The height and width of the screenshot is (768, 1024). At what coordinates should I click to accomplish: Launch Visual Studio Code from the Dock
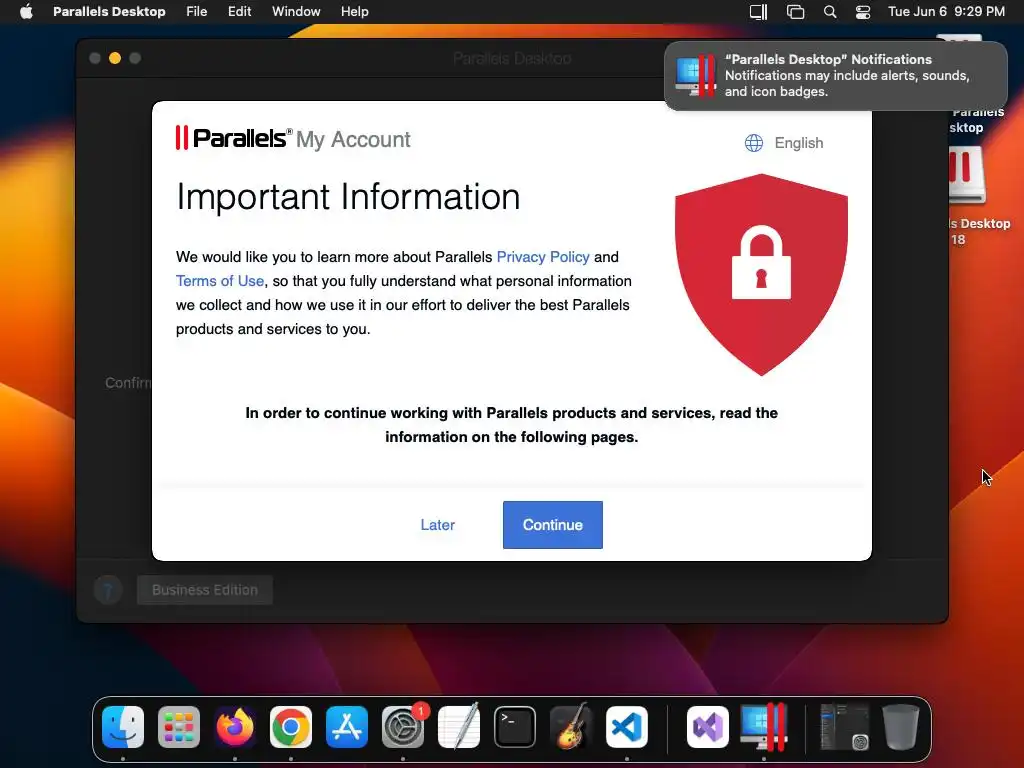coord(627,727)
